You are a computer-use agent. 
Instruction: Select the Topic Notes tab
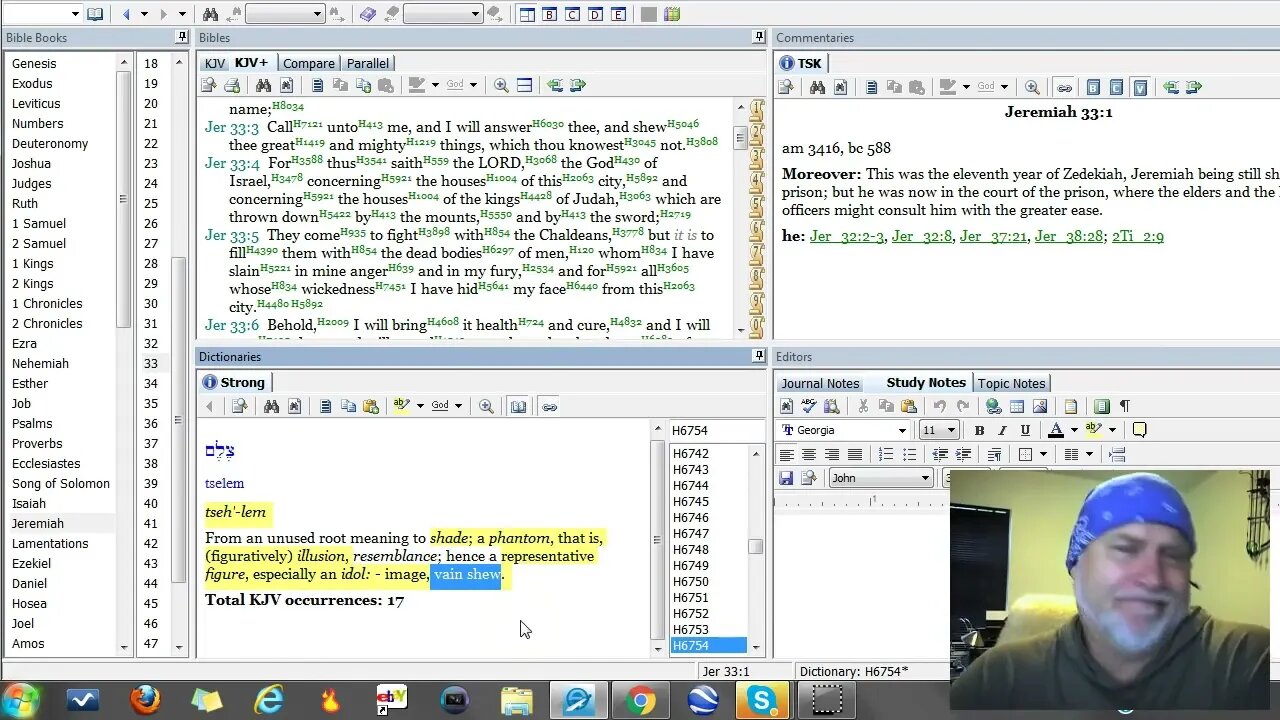(1011, 383)
